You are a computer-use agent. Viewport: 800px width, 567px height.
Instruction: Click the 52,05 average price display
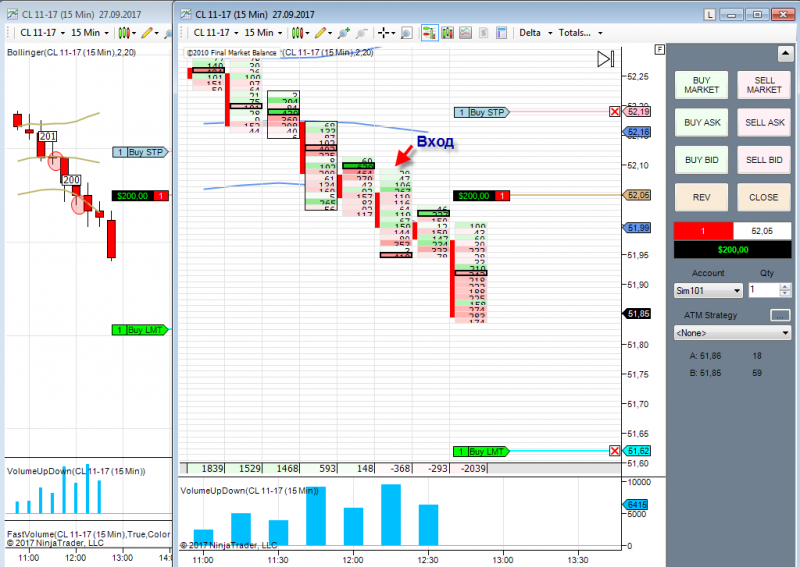[x=762, y=231]
